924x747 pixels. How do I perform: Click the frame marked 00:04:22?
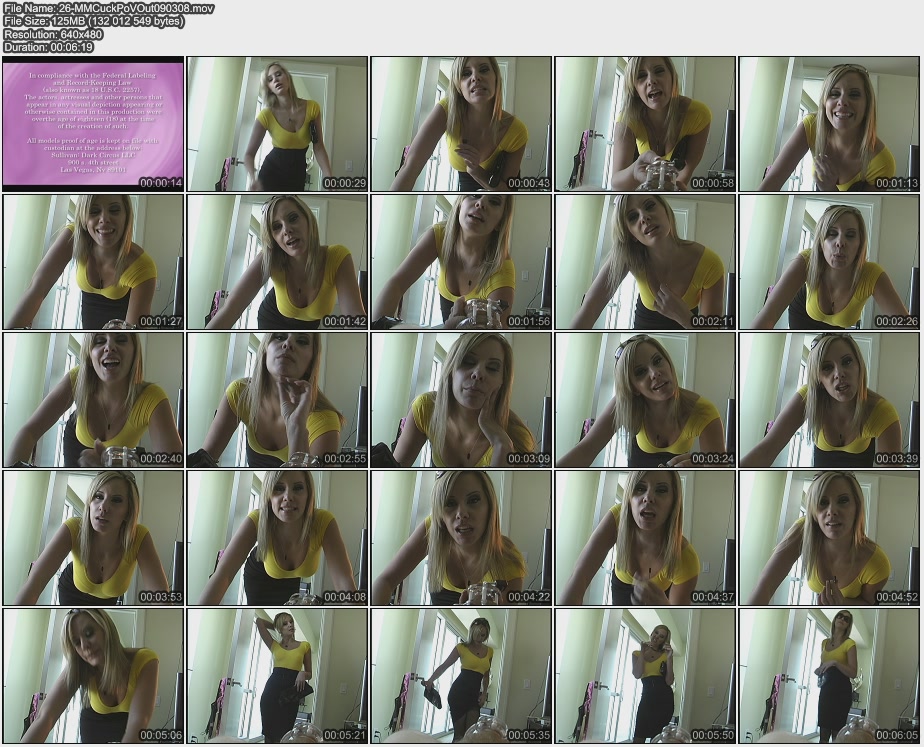[461, 538]
